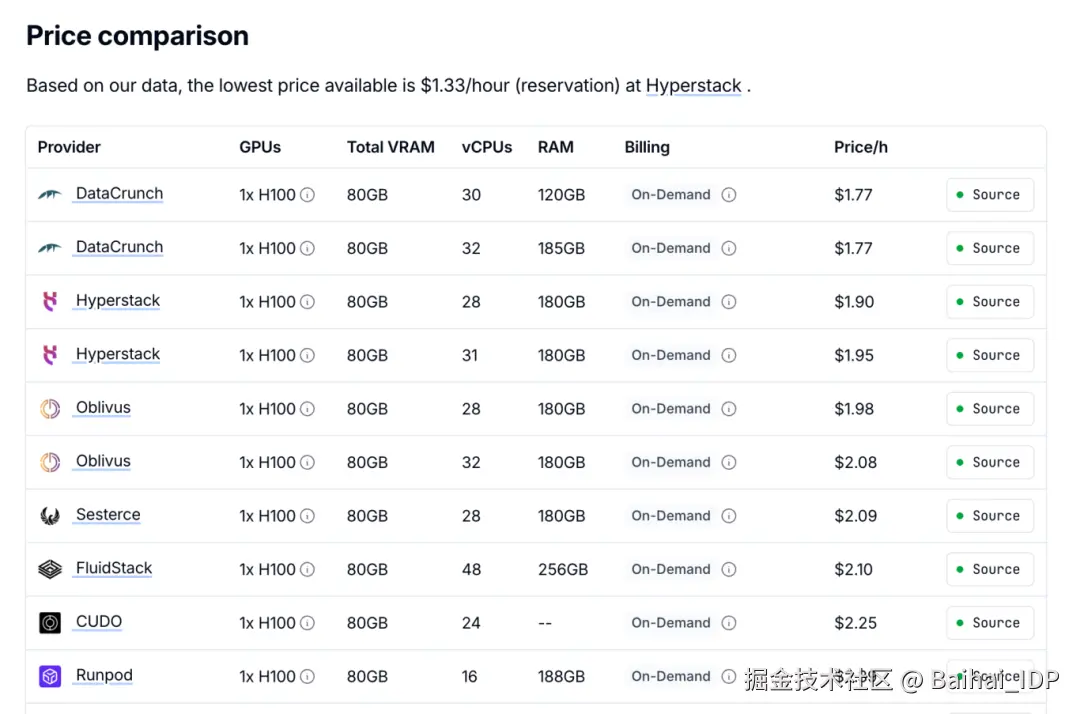Screen dimensions: 1080x714
Task: Click the Provider column header
Action: click(x=69, y=147)
